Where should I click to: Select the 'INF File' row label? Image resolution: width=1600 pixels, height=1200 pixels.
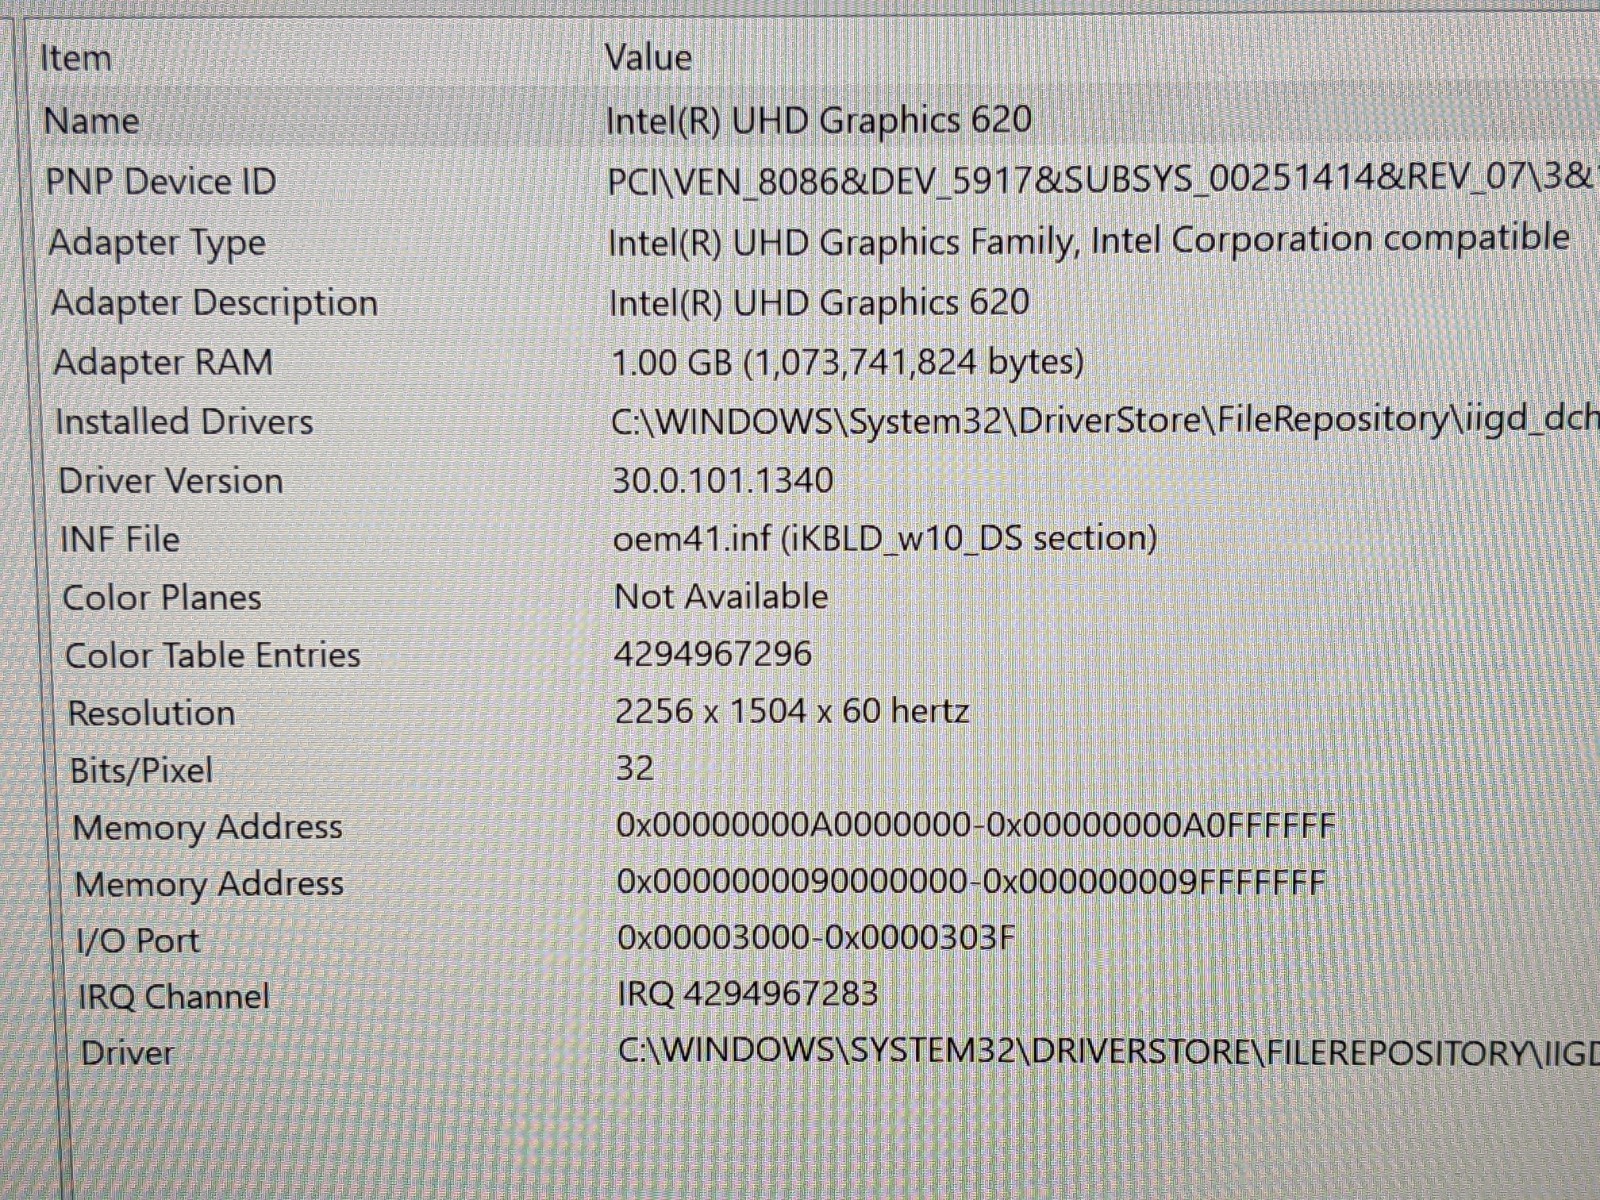120,539
